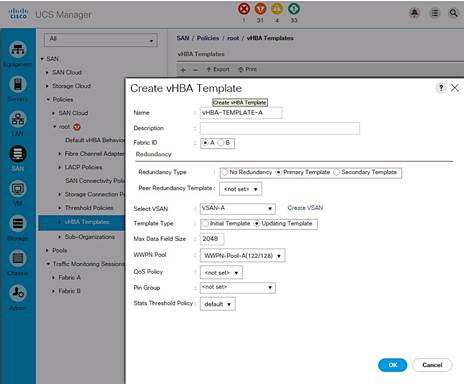This screenshot has height=384, width=464.
Task: Open the Pin Group dropdown
Action: 238,287
